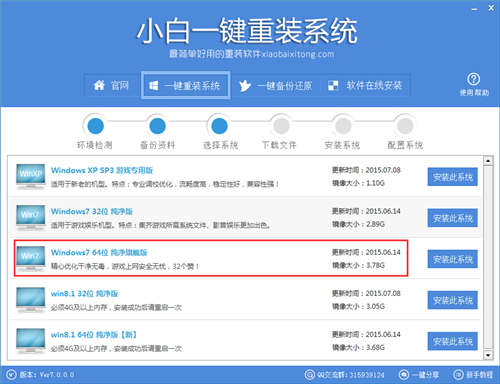Select the Windows7 32位 纯净版 title

point(92,211)
